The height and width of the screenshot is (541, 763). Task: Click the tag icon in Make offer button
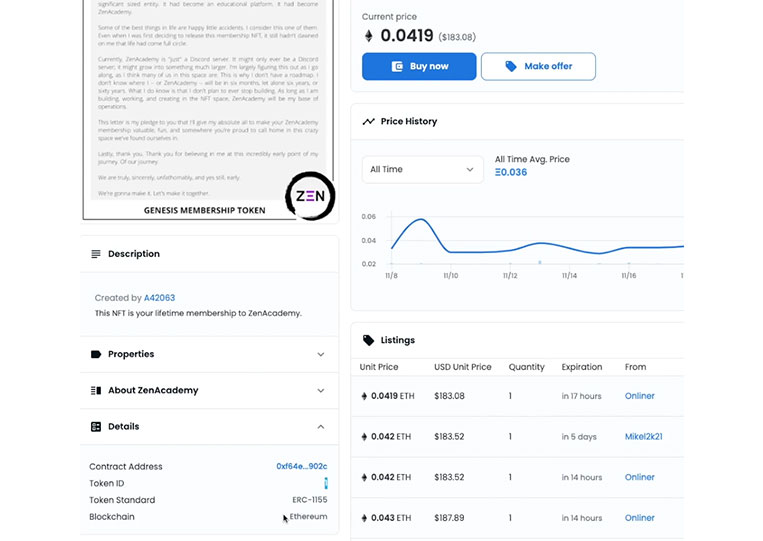coord(511,66)
